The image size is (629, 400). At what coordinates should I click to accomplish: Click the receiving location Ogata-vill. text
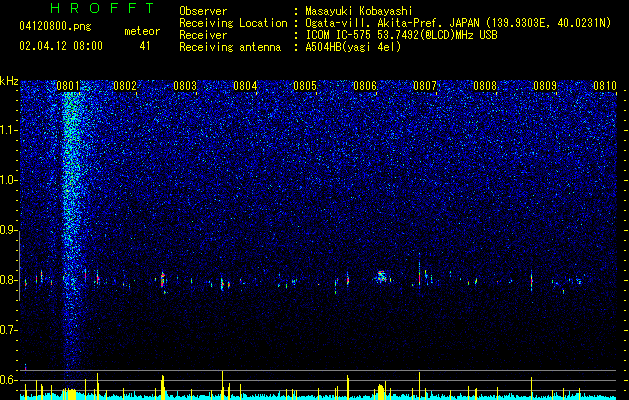pyautogui.click(x=458, y=23)
